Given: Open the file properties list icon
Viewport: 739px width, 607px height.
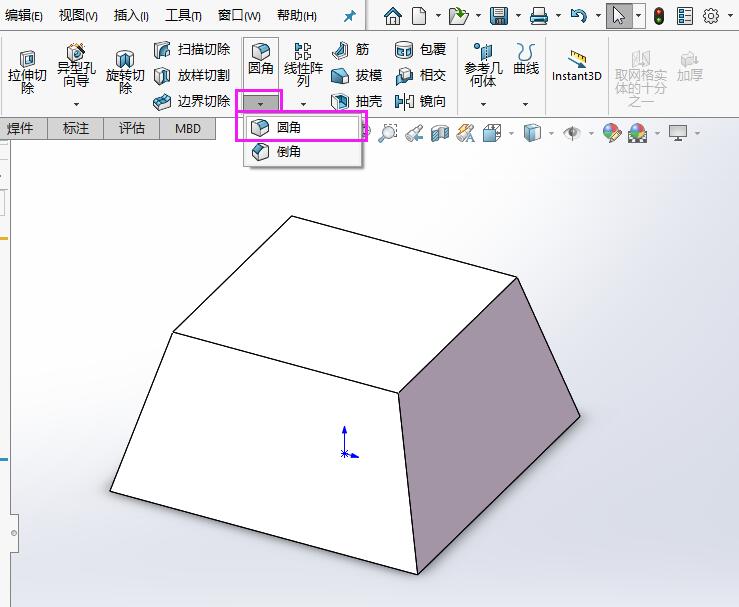Looking at the screenshot, I should click(685, 16).
